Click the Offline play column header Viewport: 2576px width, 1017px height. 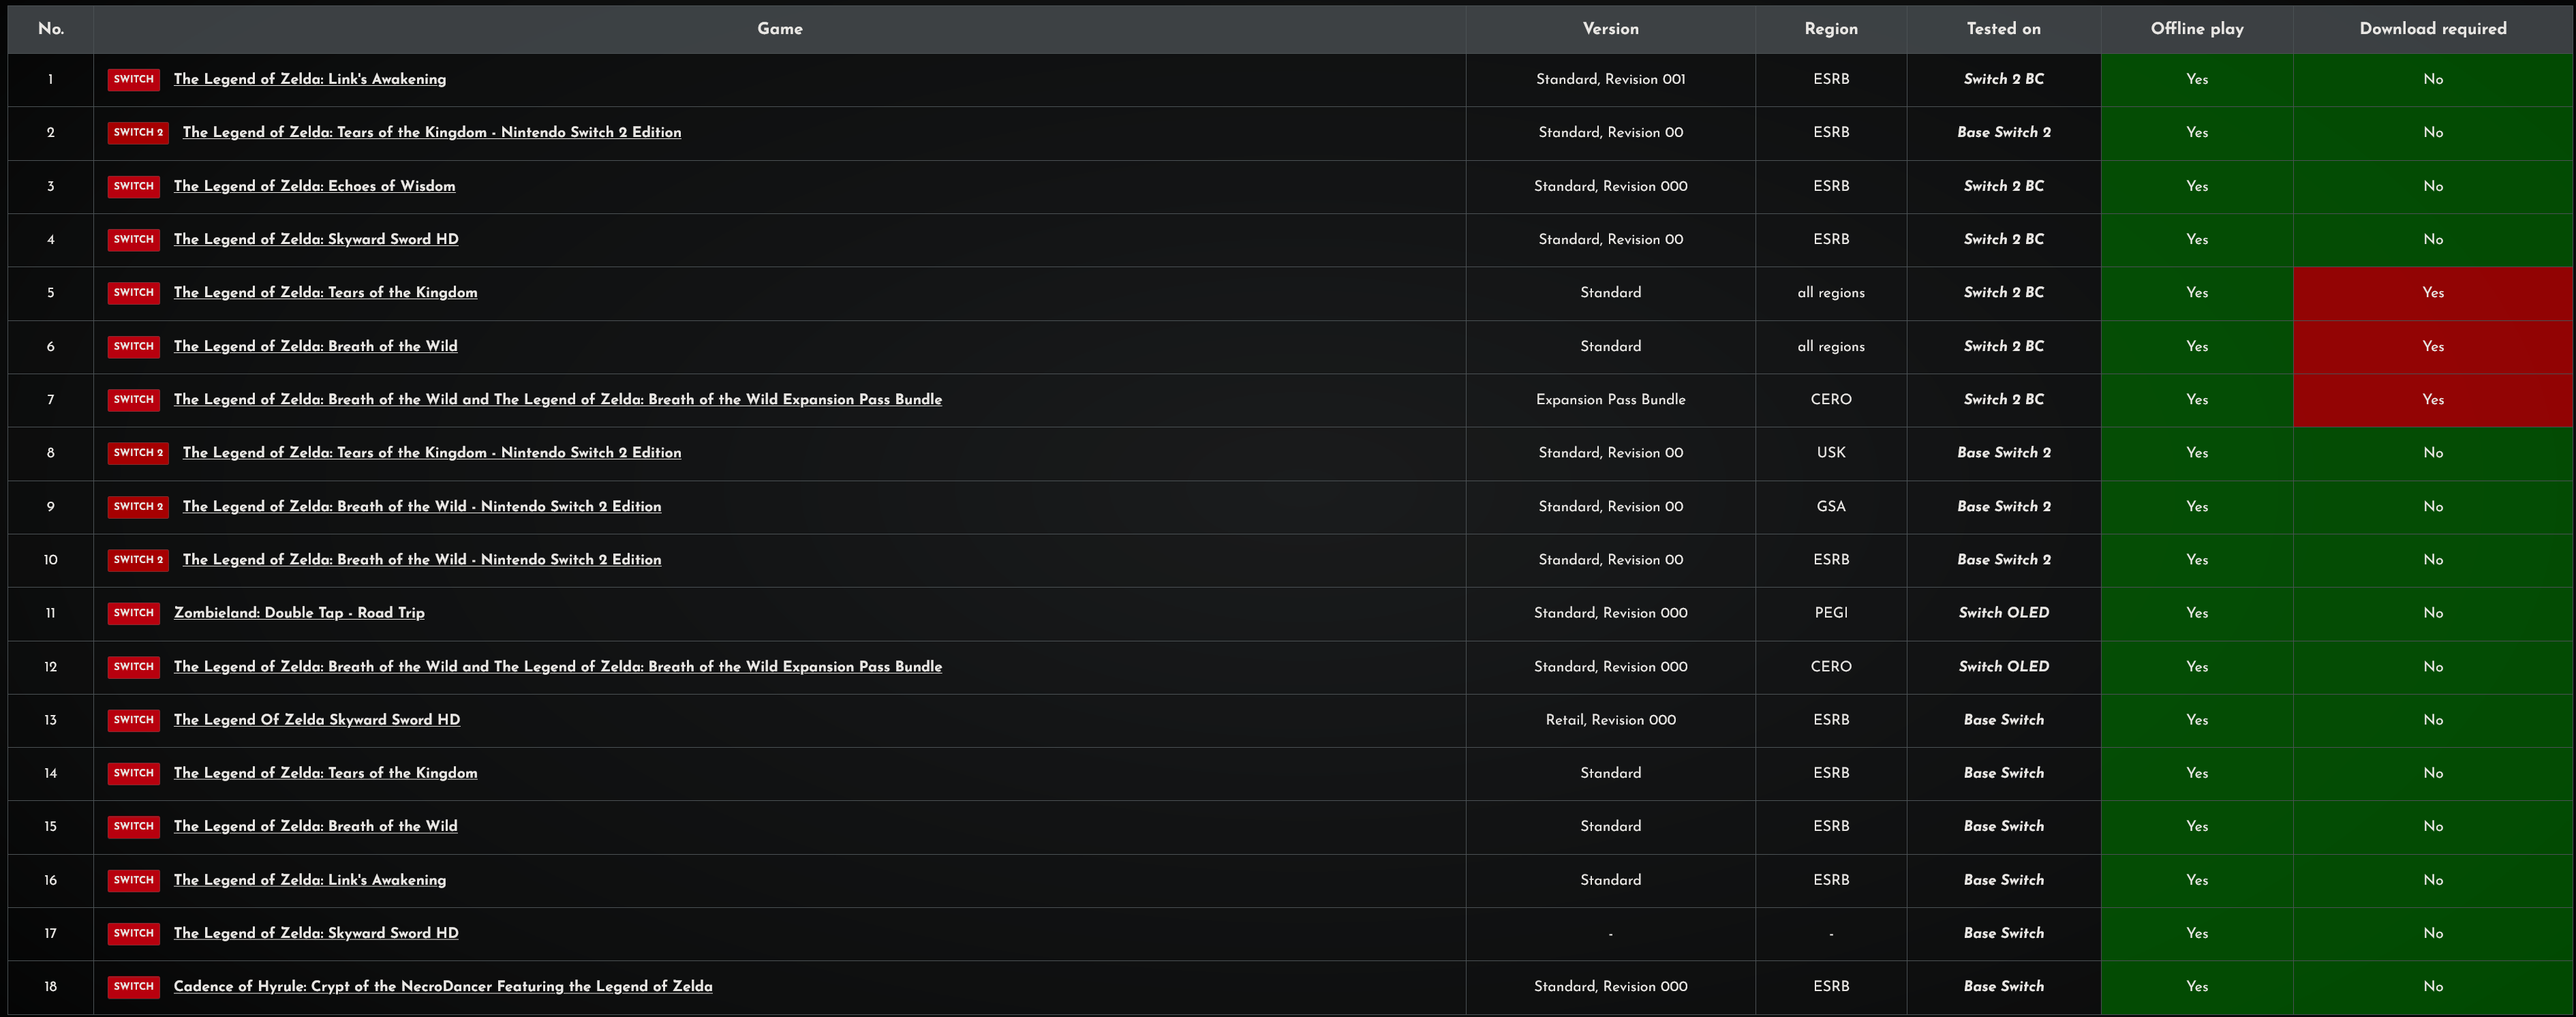tap(2196, 29)
